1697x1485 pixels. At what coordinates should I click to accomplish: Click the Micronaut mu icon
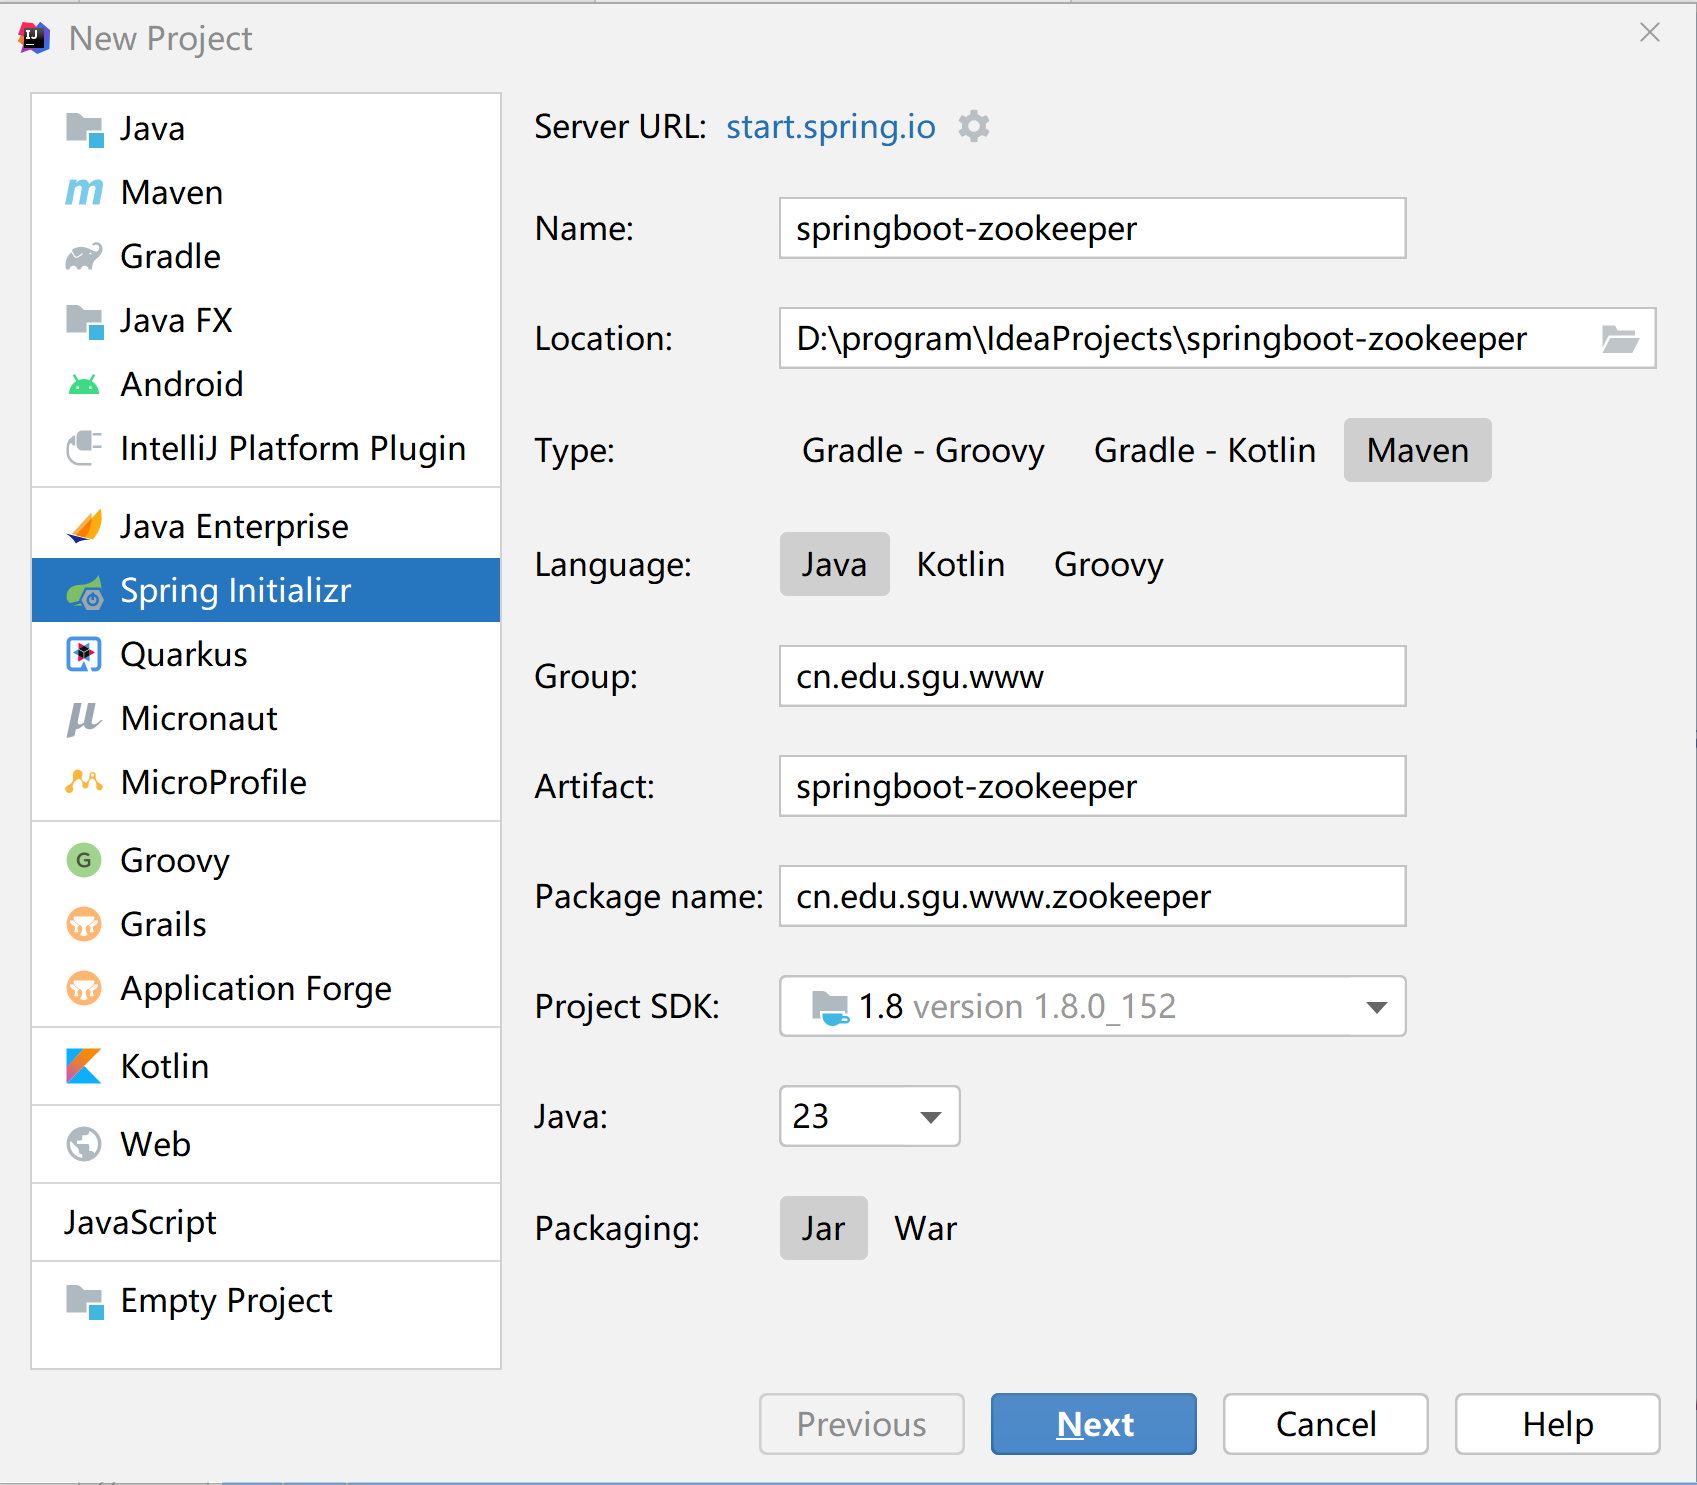[x=84, y=718]
